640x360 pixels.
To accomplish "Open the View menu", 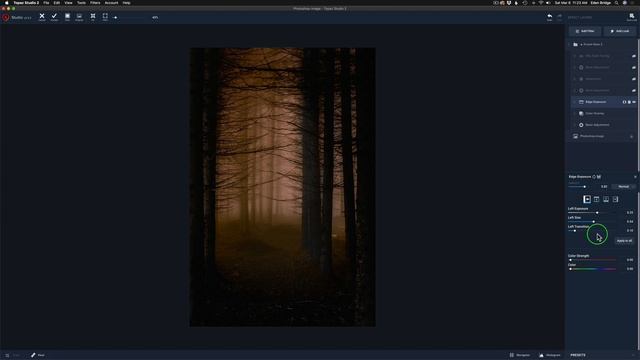I will click(x=68, y=3).
